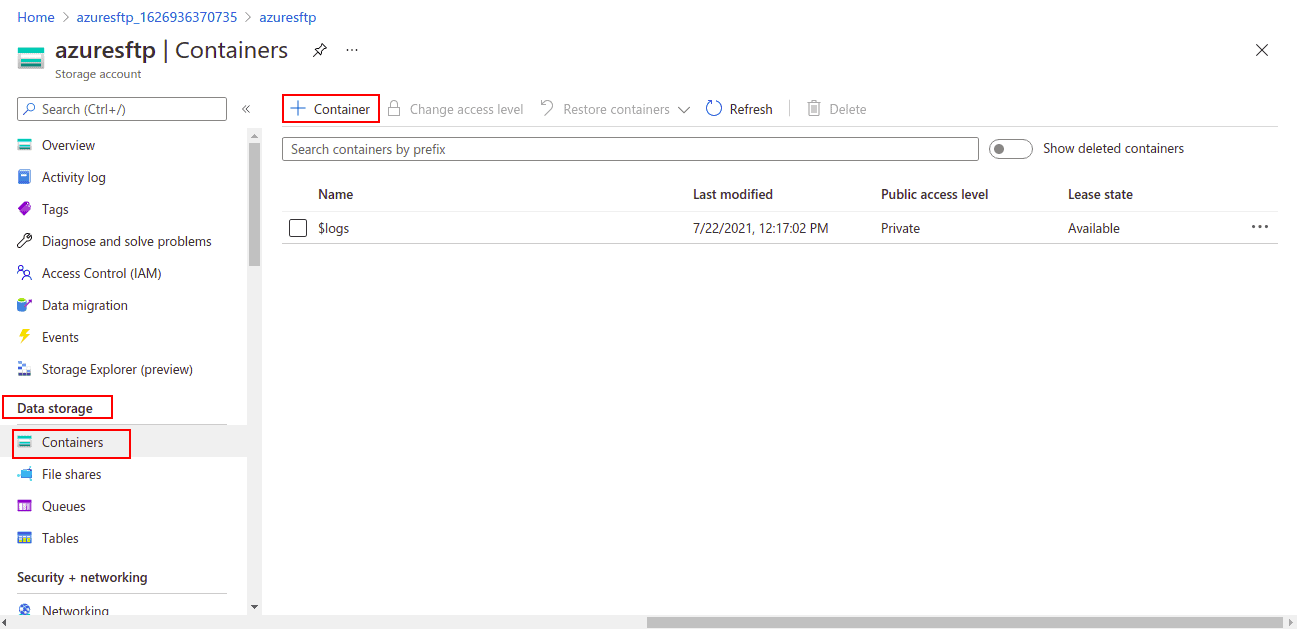This screenshot has height=629, width=1297.
Task: Click the Overview icon in sidebar
Action: click(x=25, y=145)
